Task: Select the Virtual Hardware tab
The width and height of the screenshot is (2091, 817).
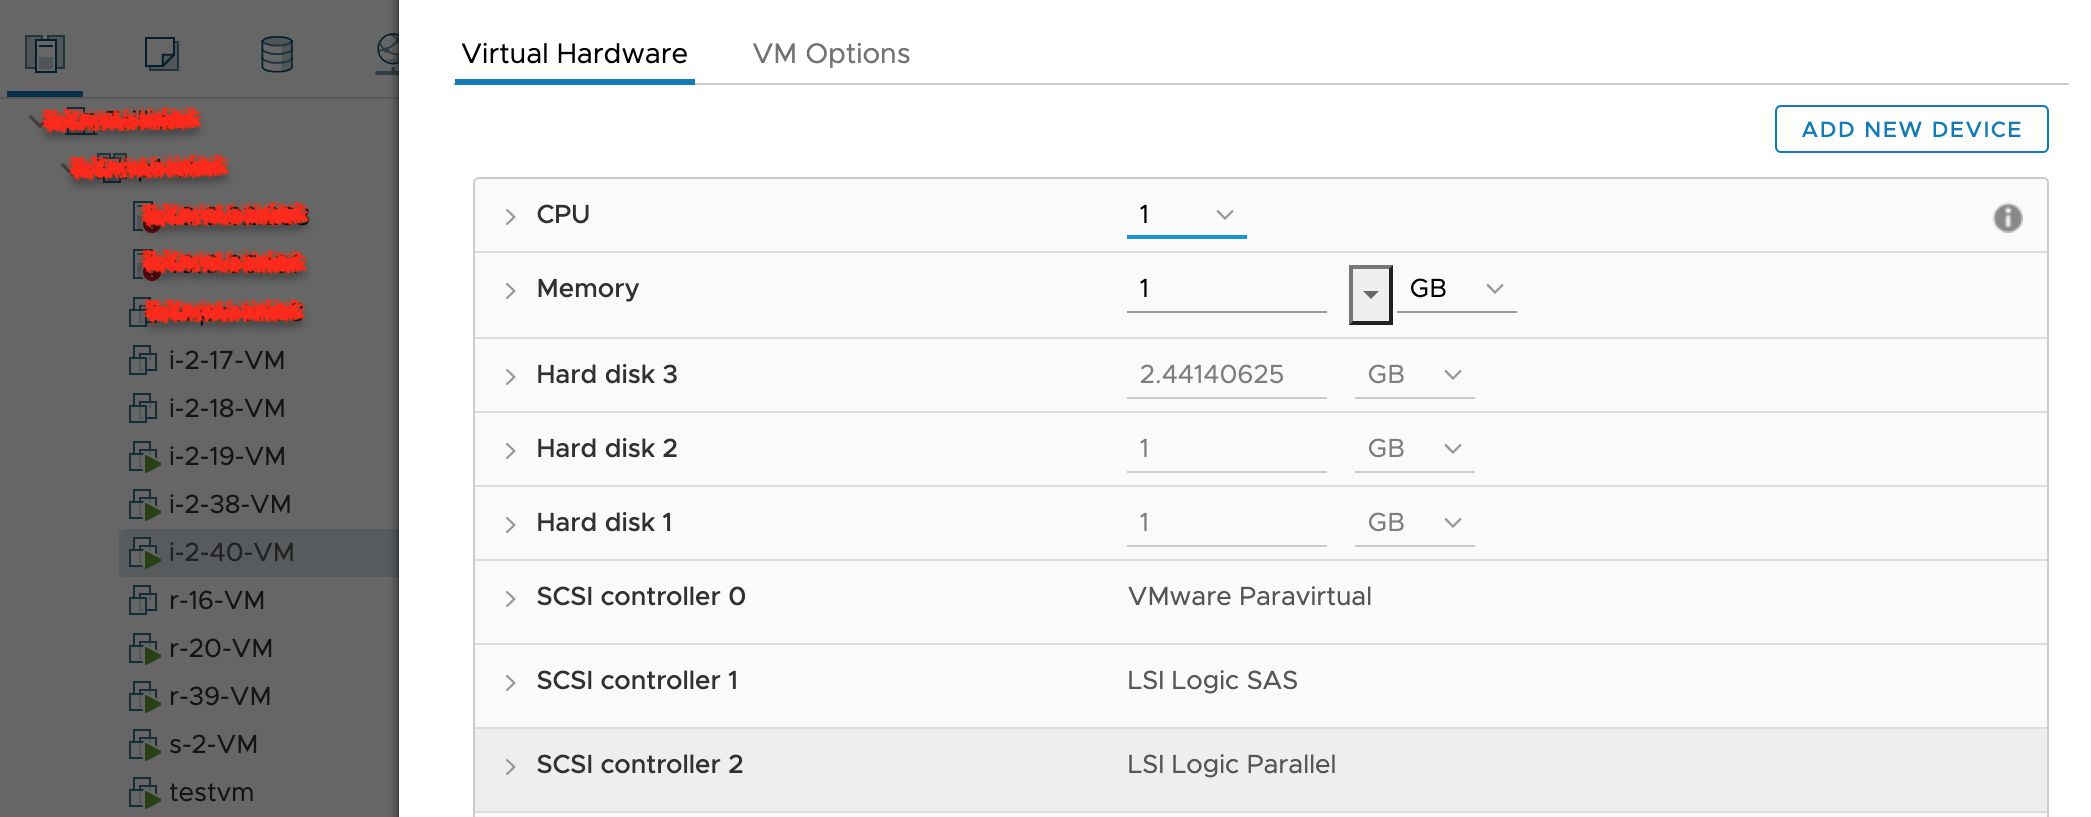Action: [x=574, y=54]
